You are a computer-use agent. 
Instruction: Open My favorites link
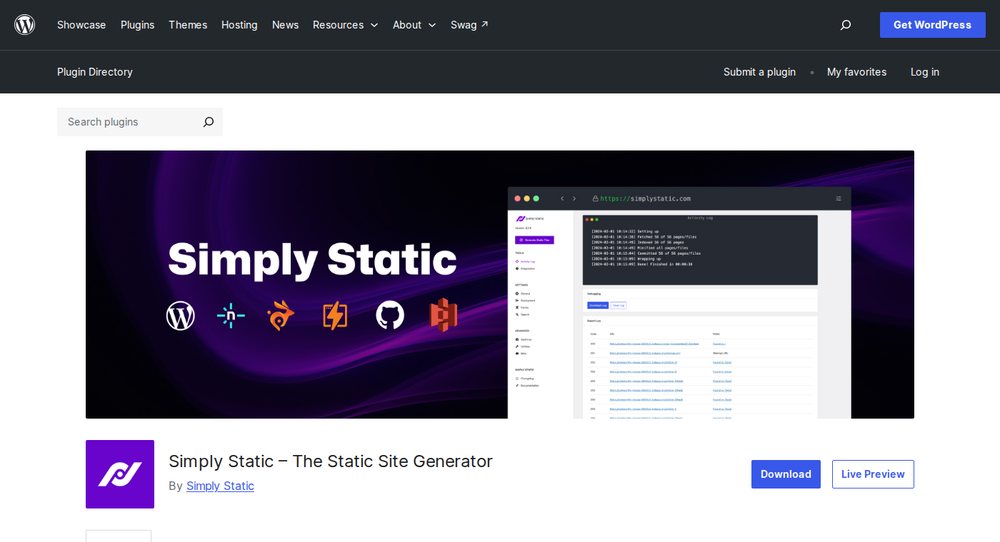point(857,72)
